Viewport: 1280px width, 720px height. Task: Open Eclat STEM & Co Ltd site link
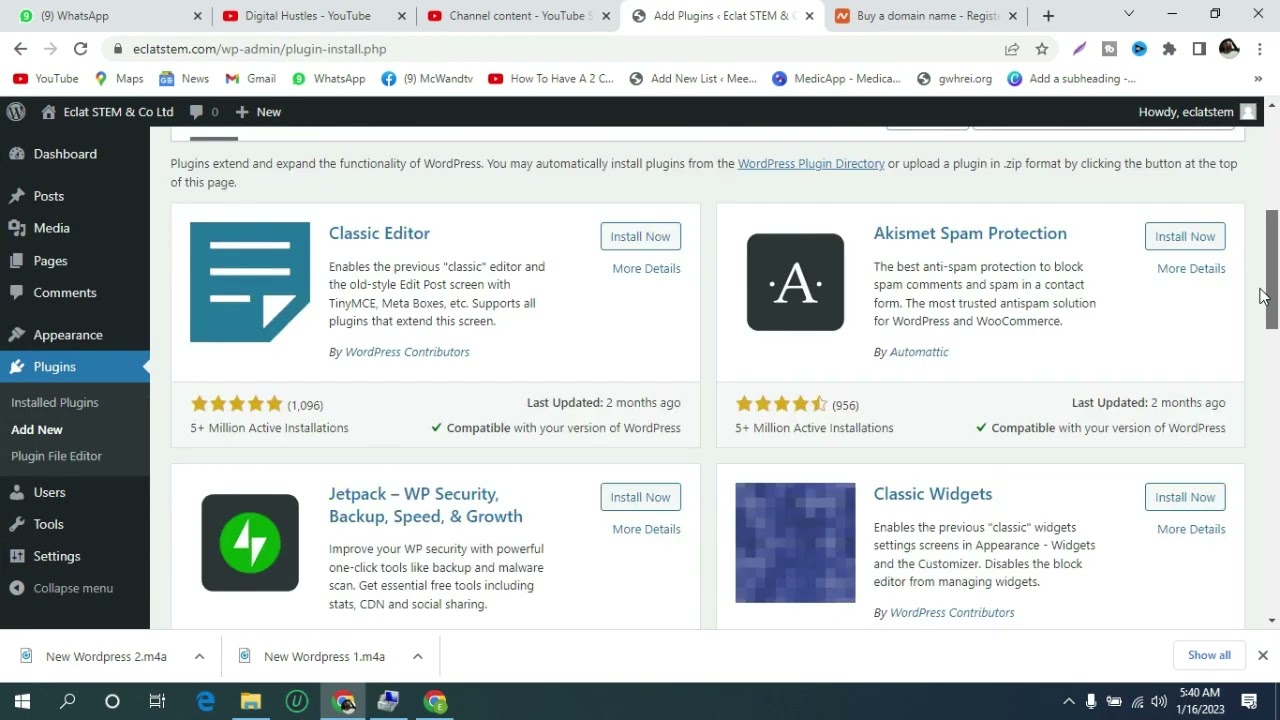coord(108,112)
